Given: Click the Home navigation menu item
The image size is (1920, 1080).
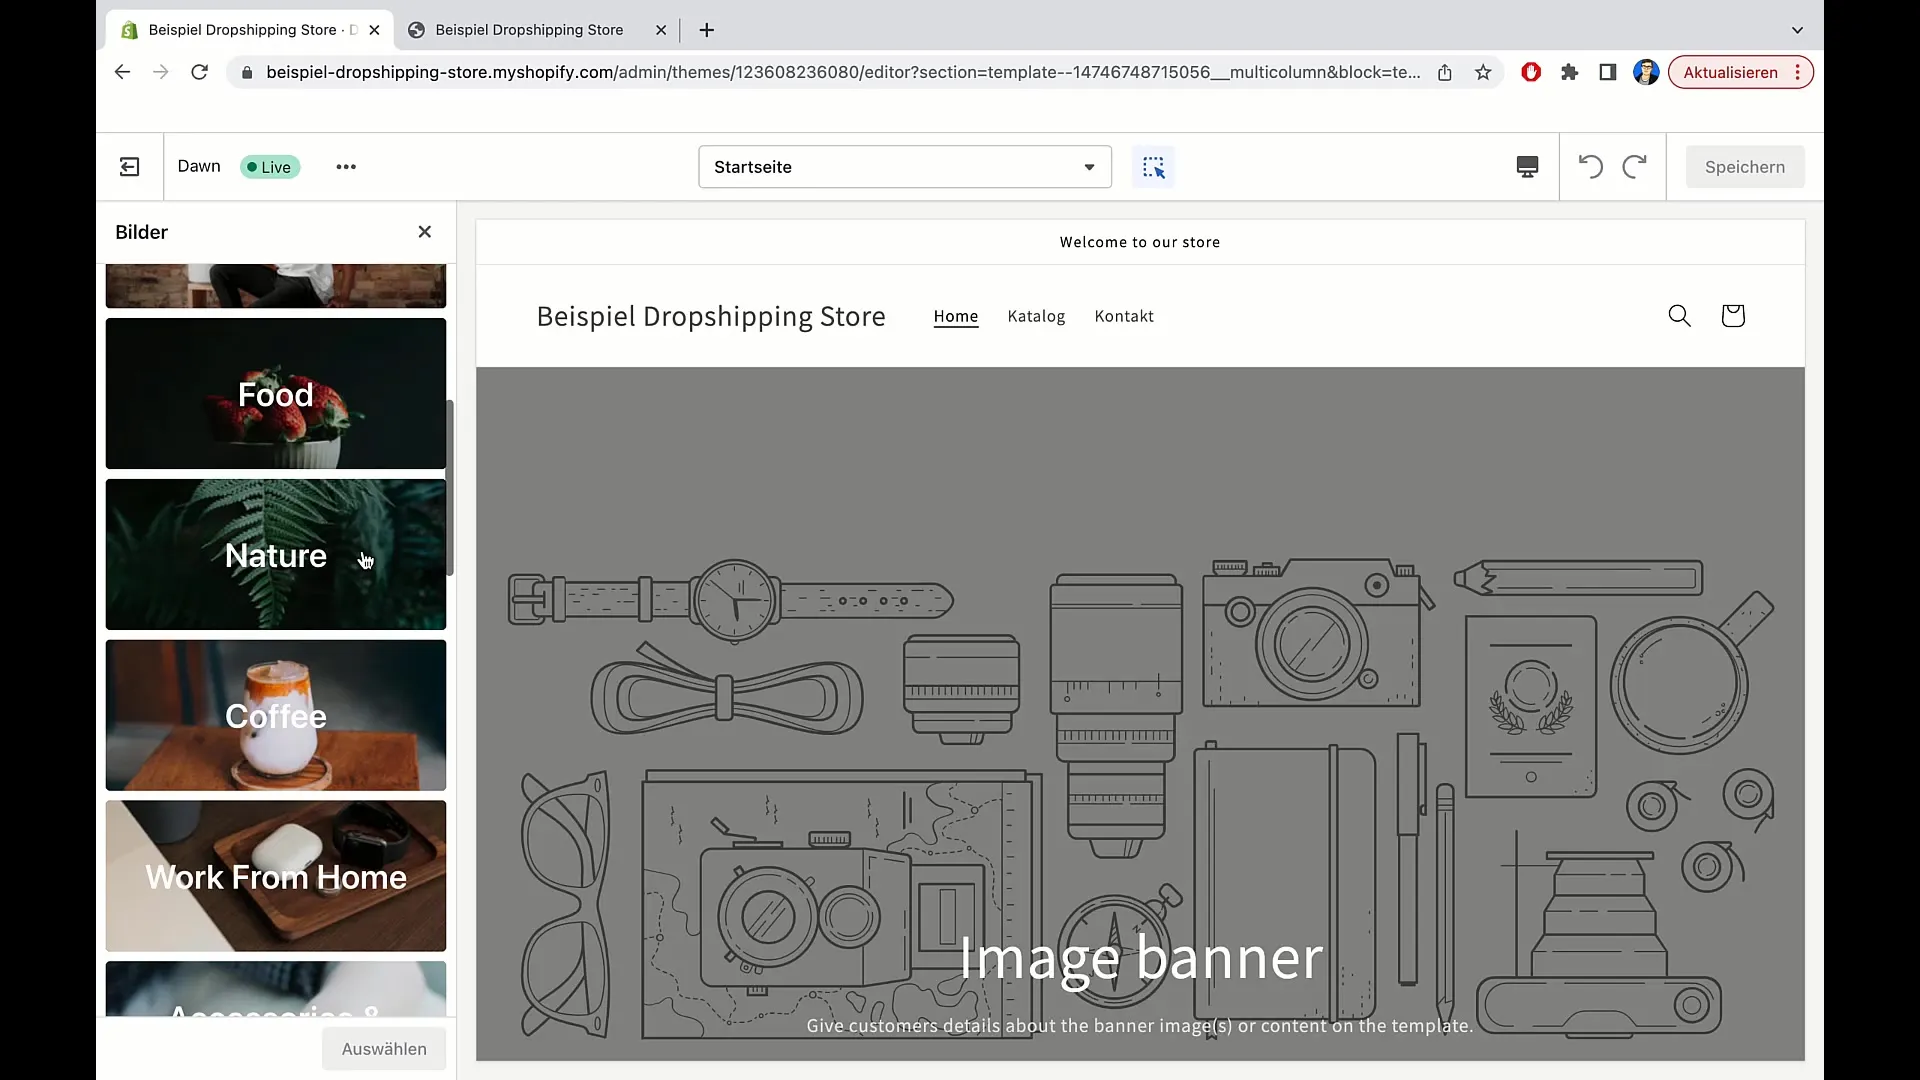Looking at the screenshot, I should pos(955,315).
